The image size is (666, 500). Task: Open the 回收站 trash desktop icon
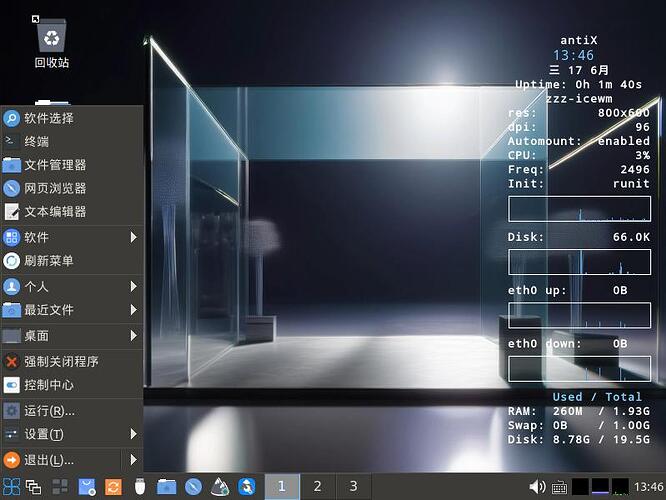pos(51,43)
